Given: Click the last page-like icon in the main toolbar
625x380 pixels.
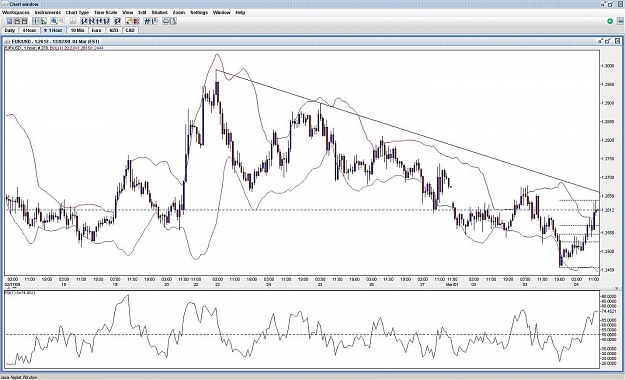Looking at the screenshot, I should [x=173, y=21].
